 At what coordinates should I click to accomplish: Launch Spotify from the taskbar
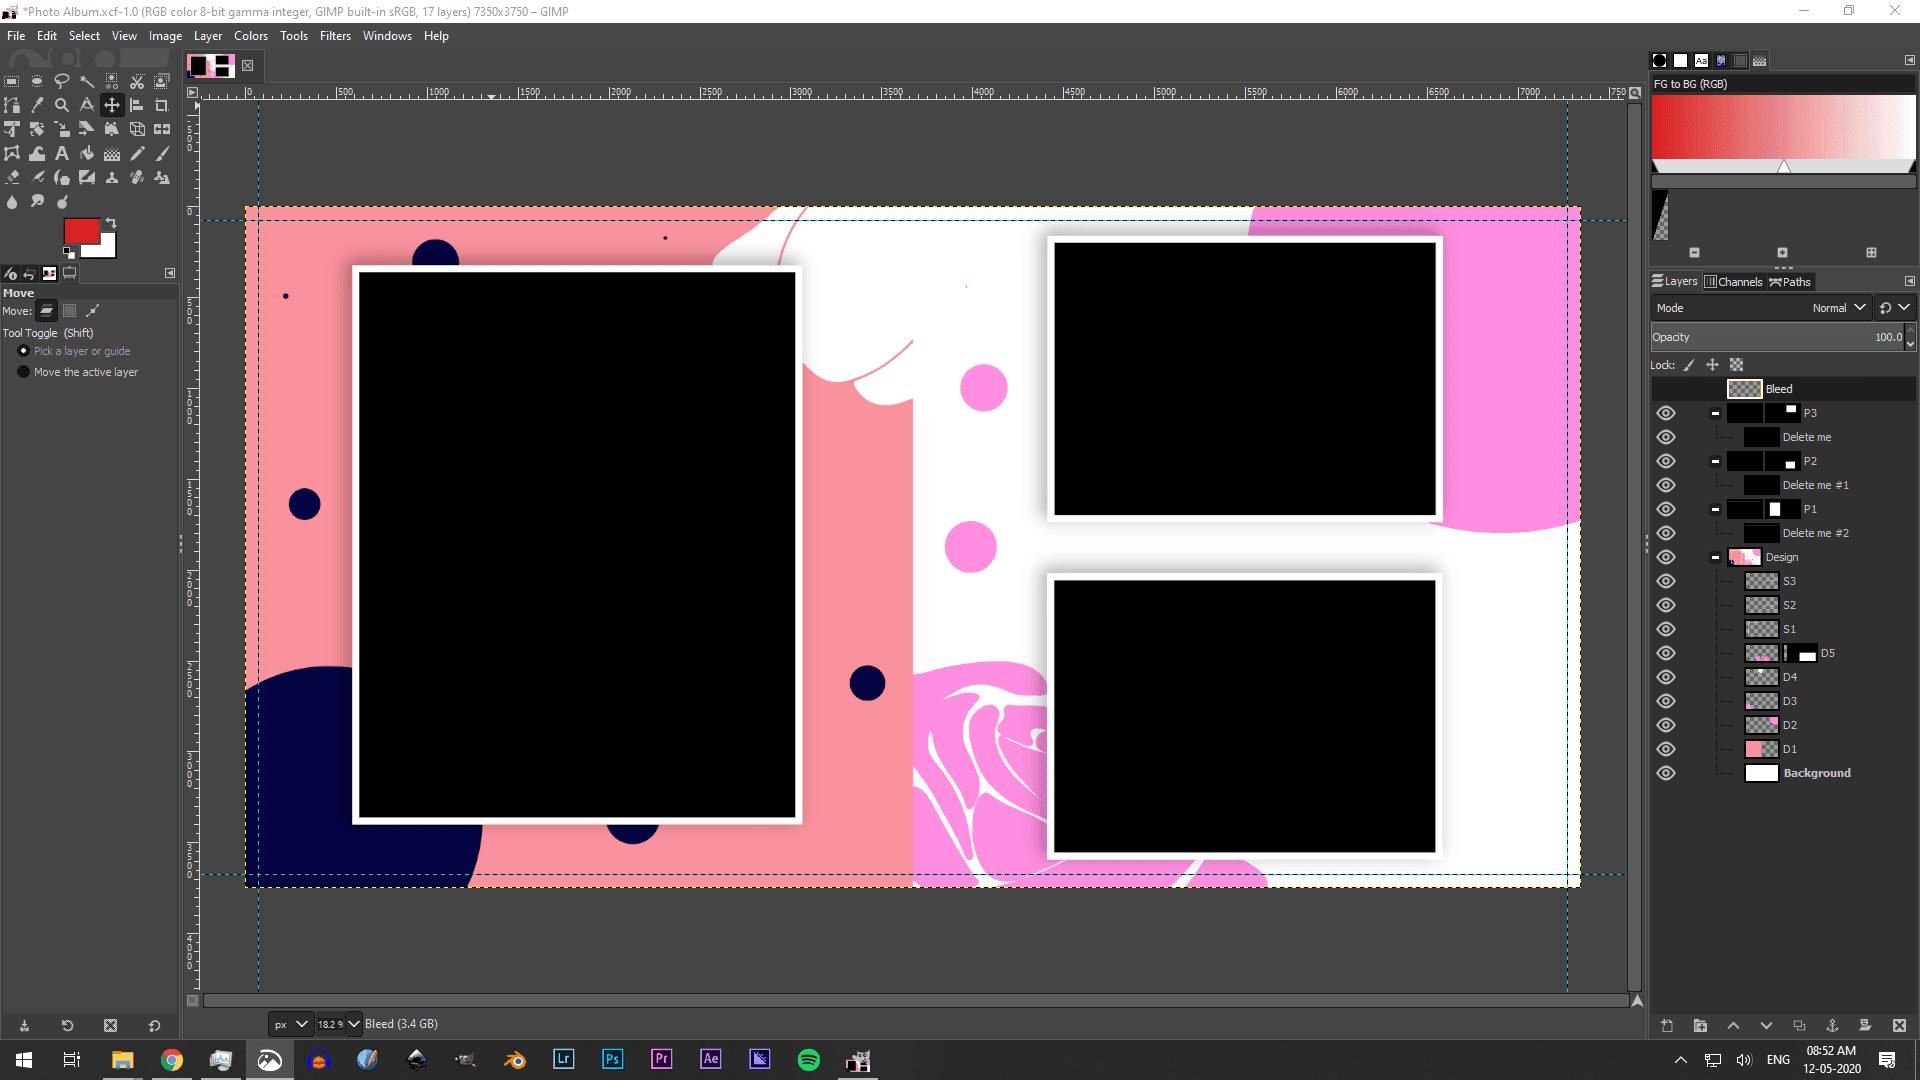[x=808, y=1059]
